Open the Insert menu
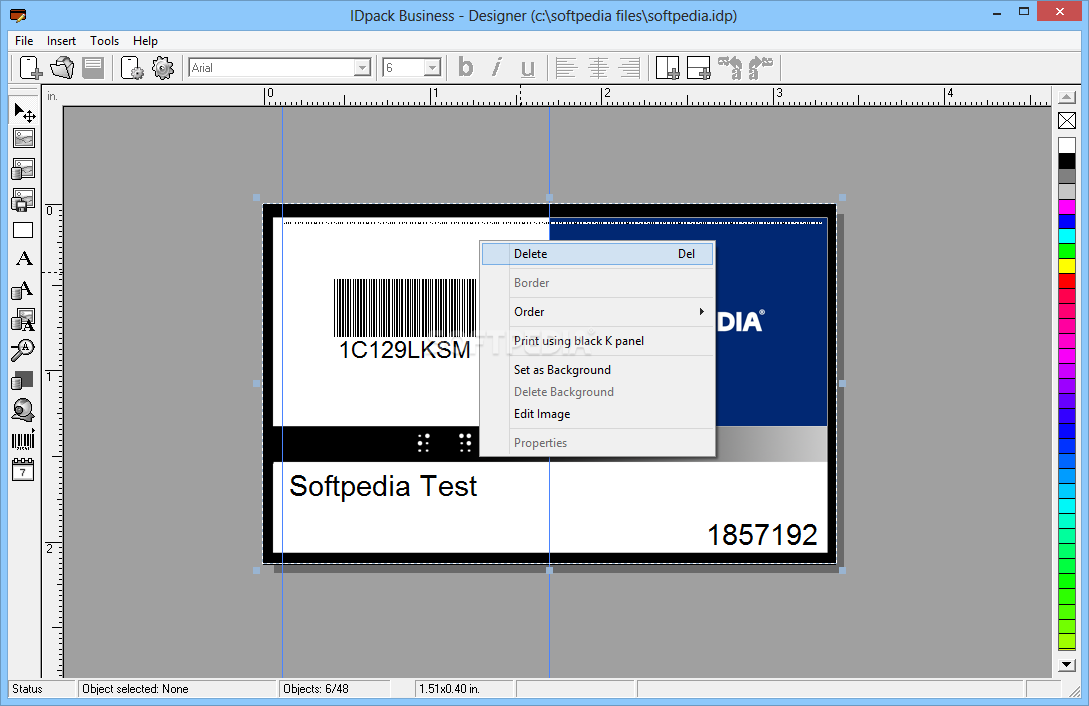Viewport: 1089px width, 706px height. [x=61, y=41]
